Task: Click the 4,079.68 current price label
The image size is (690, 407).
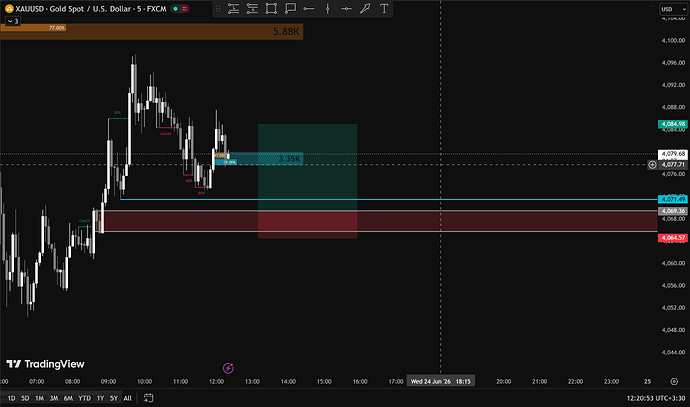Action: pyautogui.click(x=673, y=154)
